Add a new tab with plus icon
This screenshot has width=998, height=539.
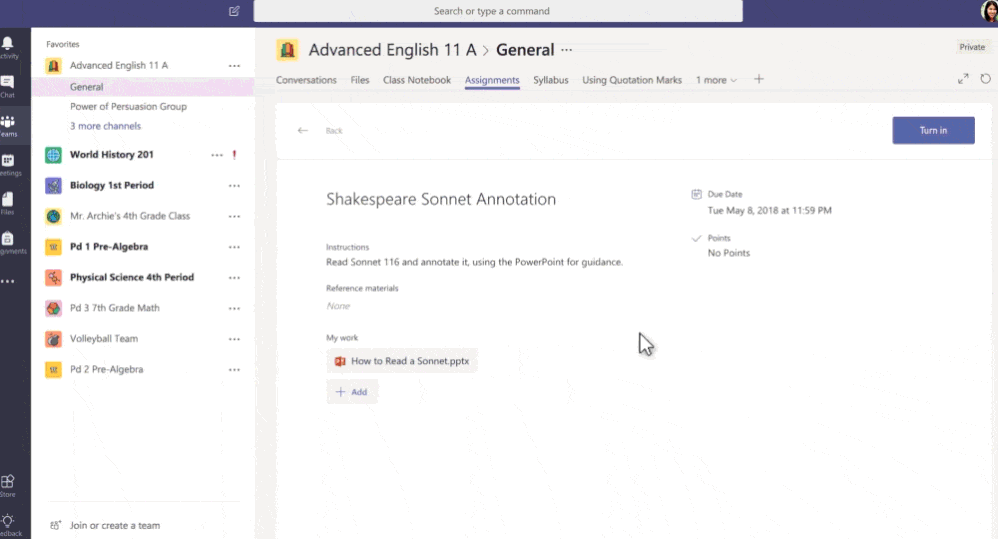click(759, 80)
